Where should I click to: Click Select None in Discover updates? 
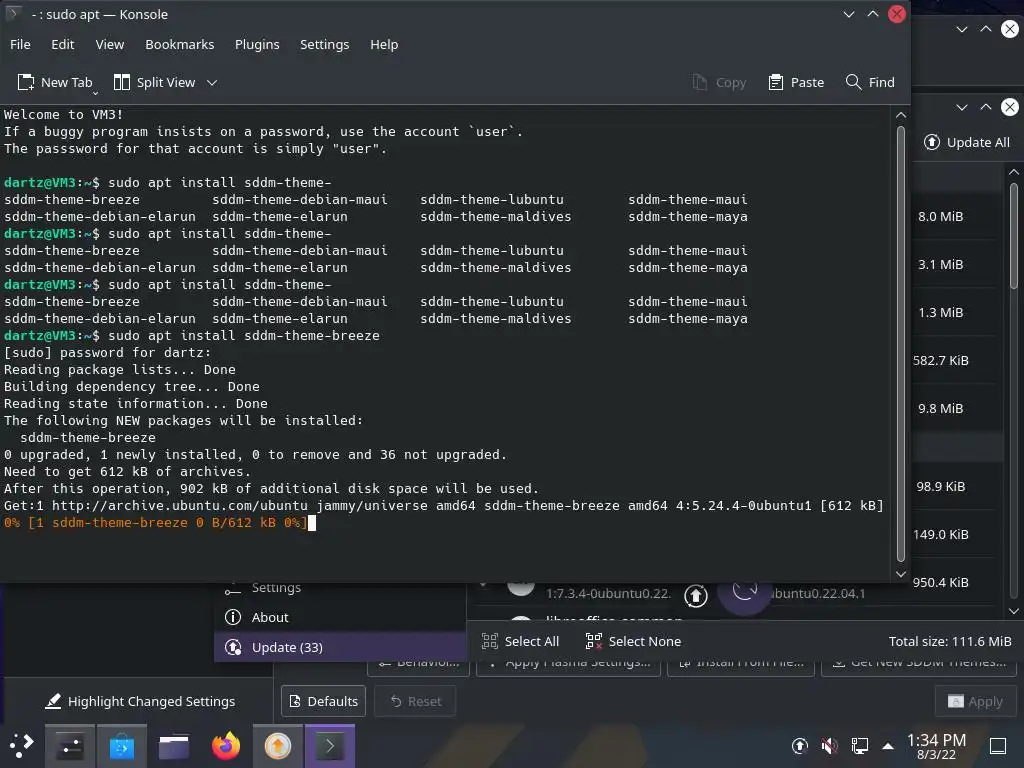pyautogui.click(x=633, y=641)
